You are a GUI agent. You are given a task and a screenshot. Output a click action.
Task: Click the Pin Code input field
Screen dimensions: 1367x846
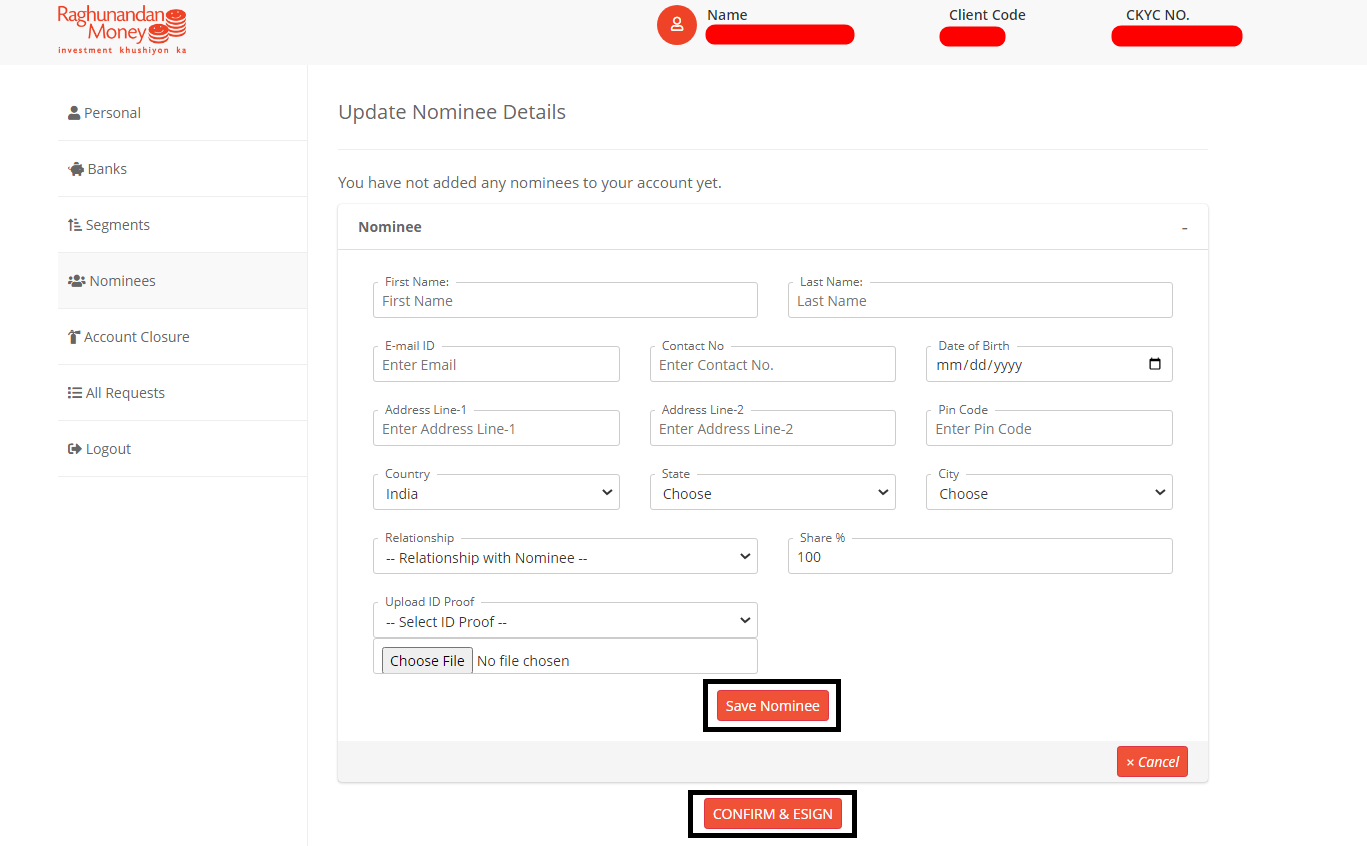click(x=1049, y=428)
